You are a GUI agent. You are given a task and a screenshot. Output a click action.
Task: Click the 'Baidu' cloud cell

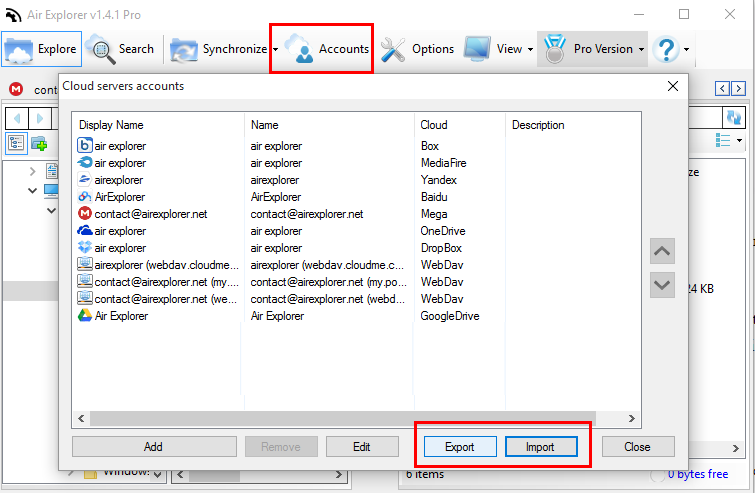(434, 196)
